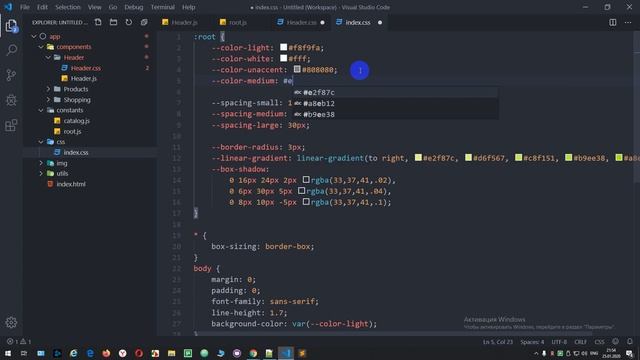This screenshot has width=640, height=360.
Task: Expand the img folder
Action: [x=41, y=163]
